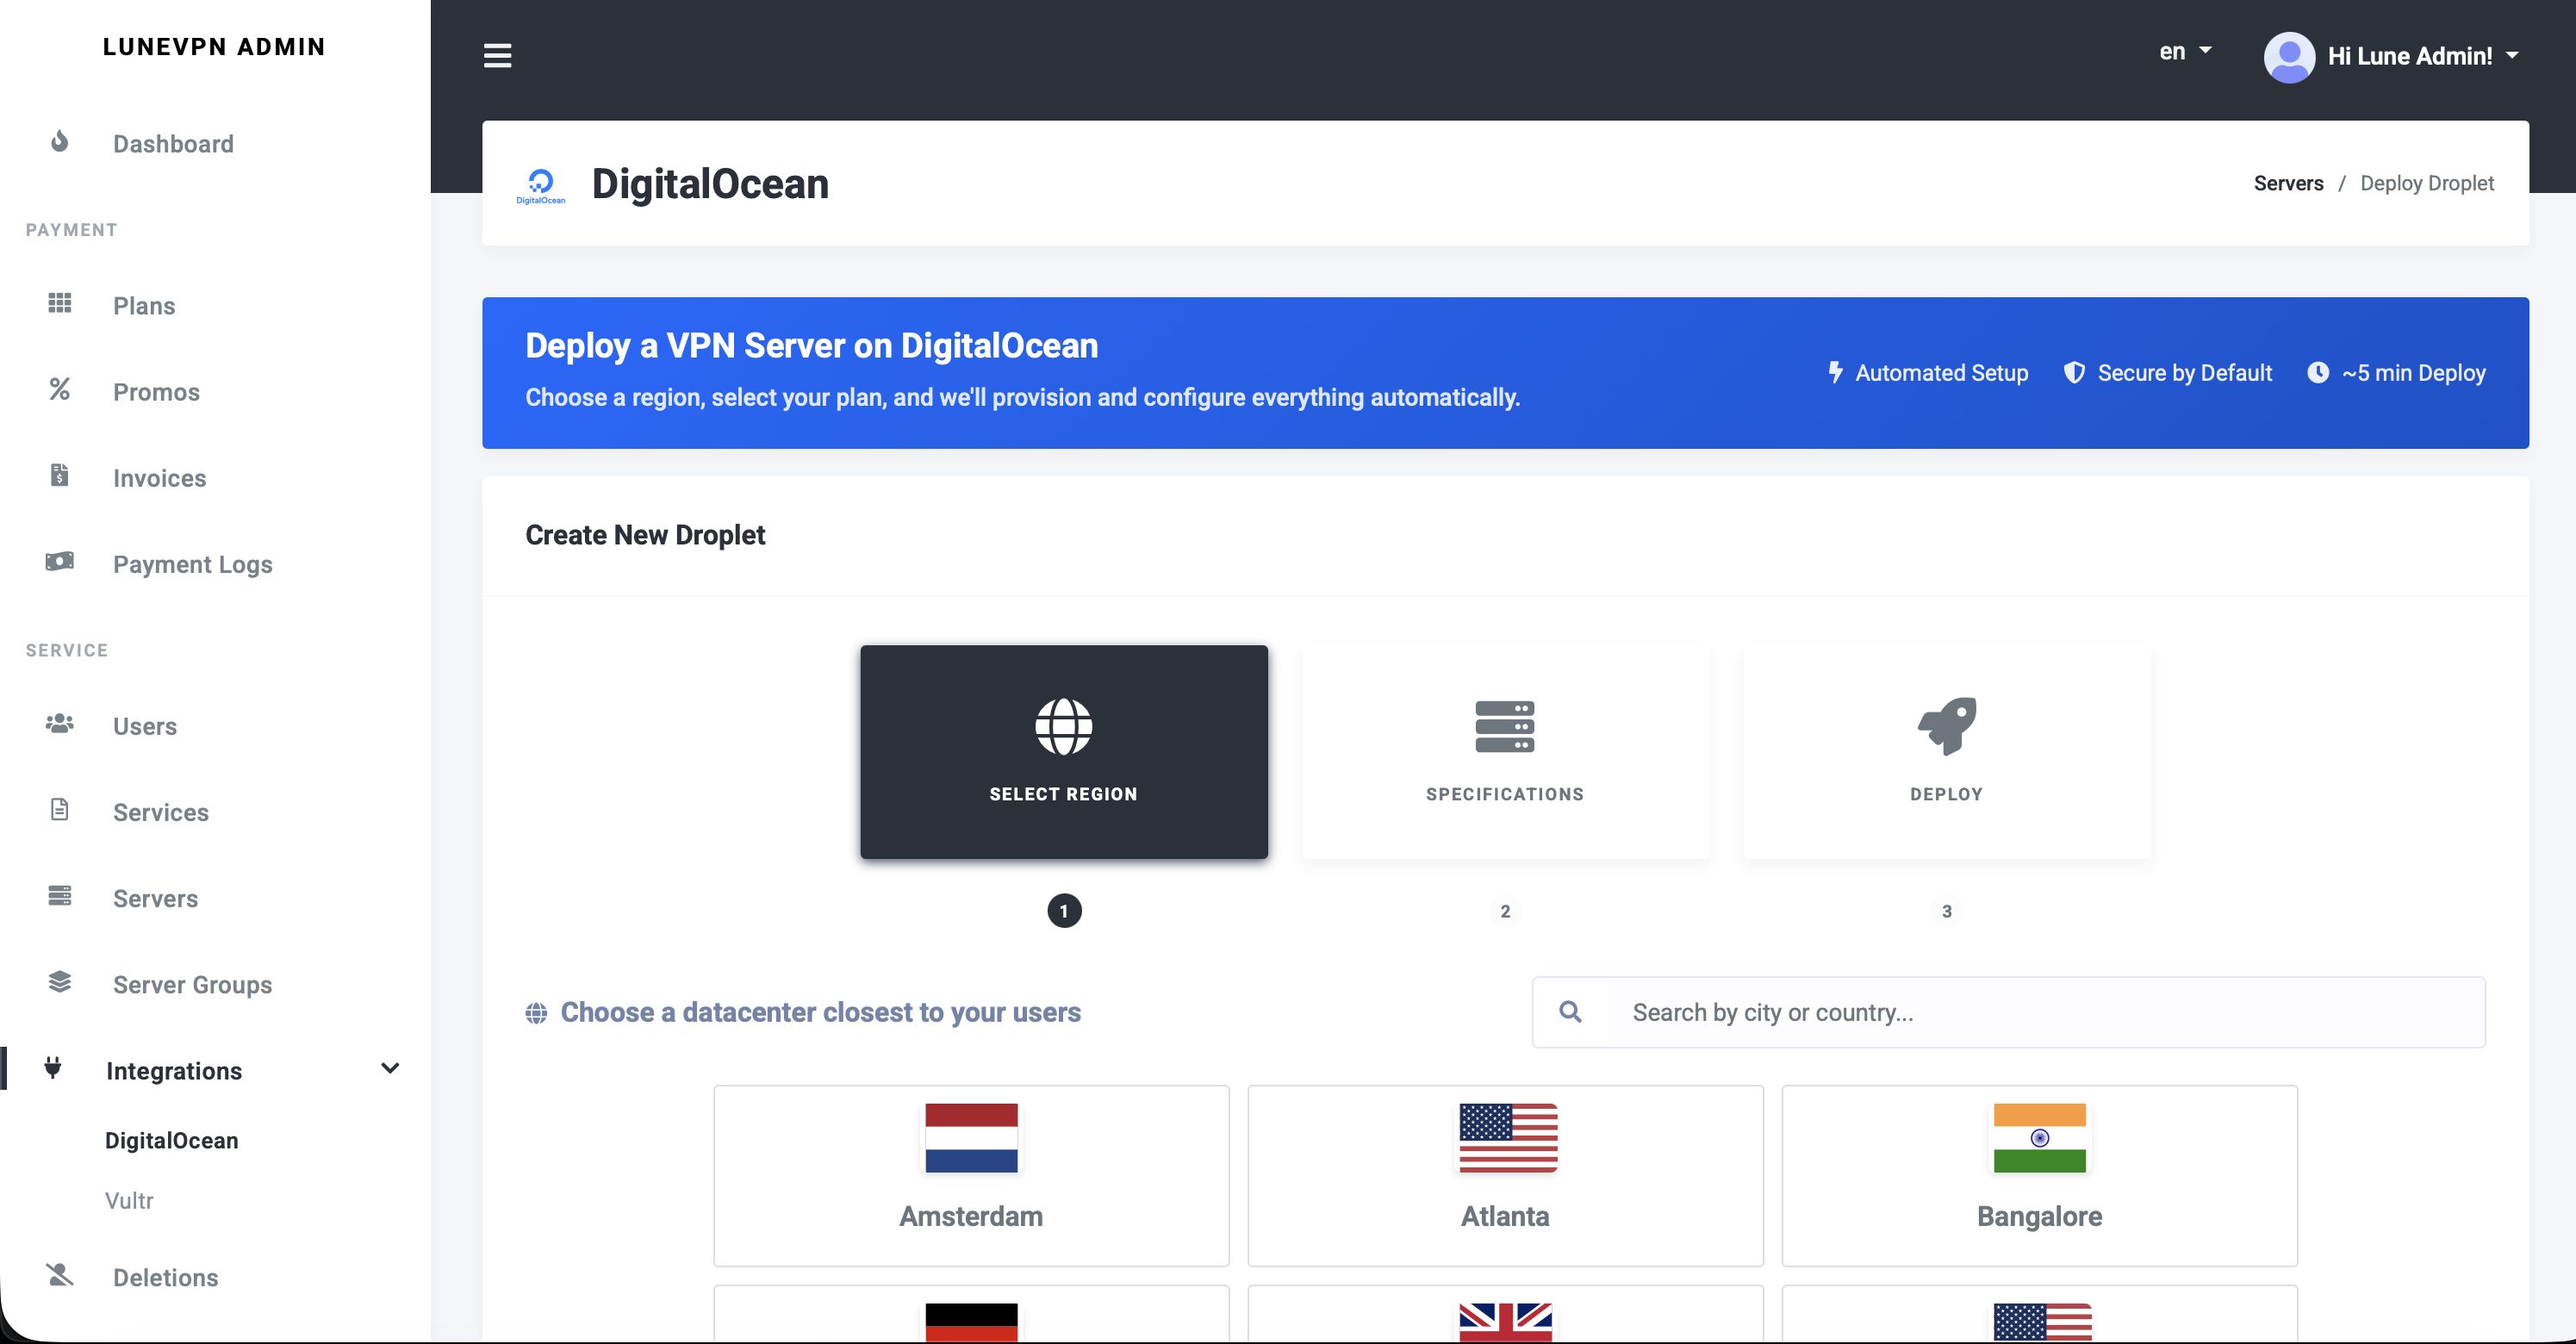The image size is (2576, 1344).
Task: Click the Server Groups layers icon
Action: [x=60, y=982]
